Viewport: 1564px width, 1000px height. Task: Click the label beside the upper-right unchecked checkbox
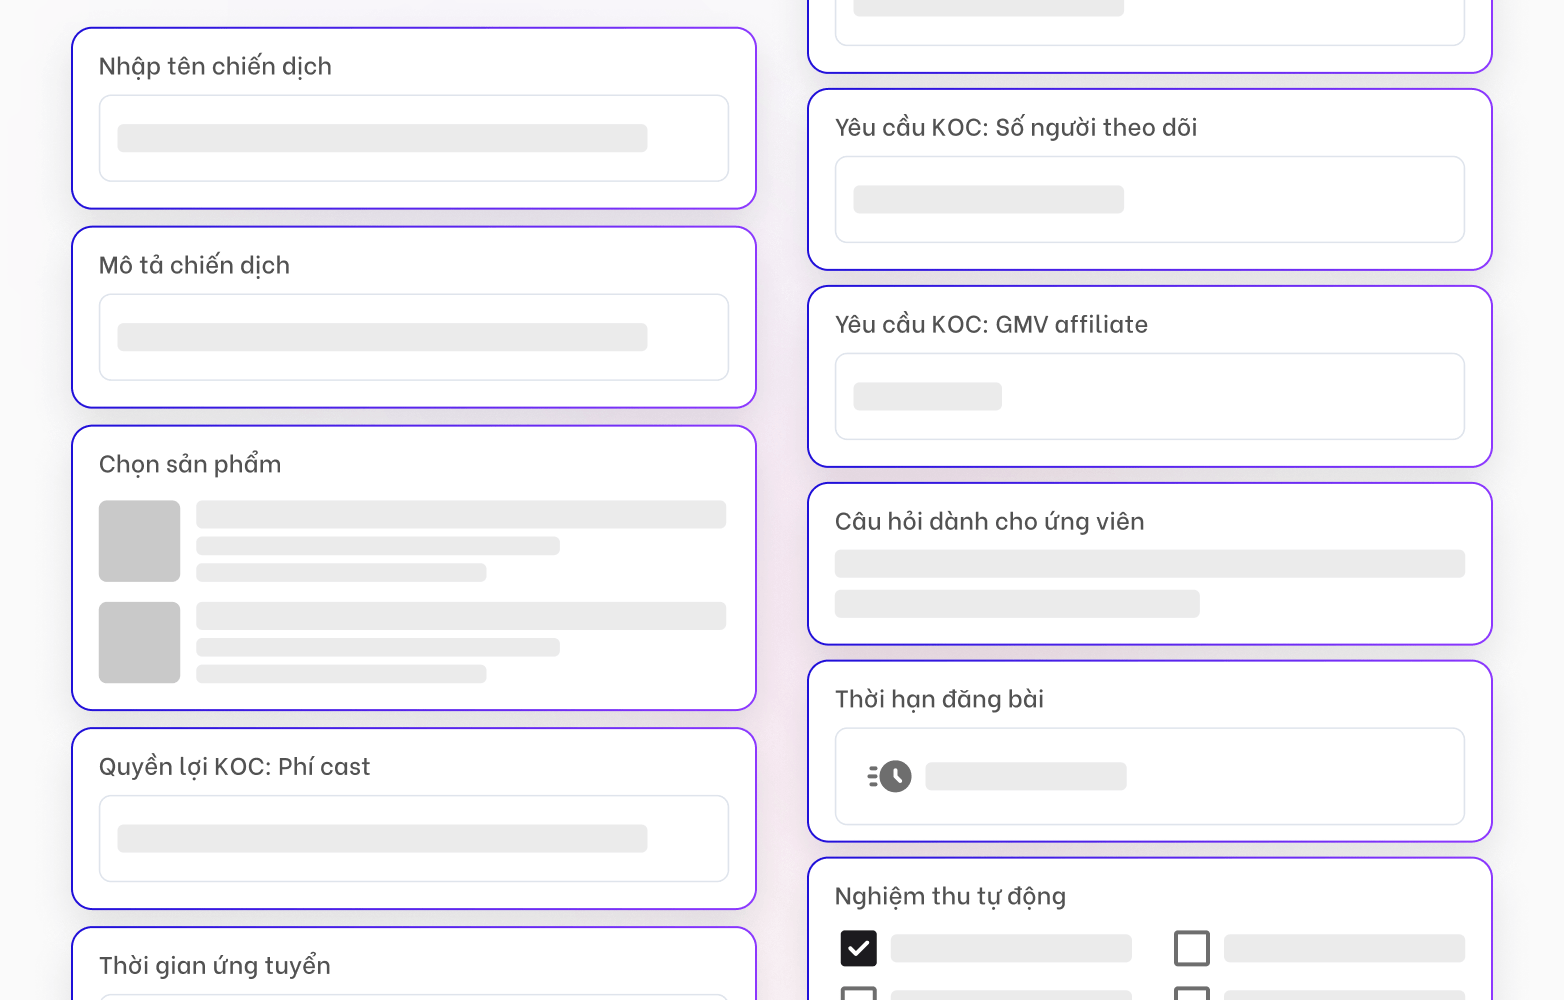click(1344, 948)
